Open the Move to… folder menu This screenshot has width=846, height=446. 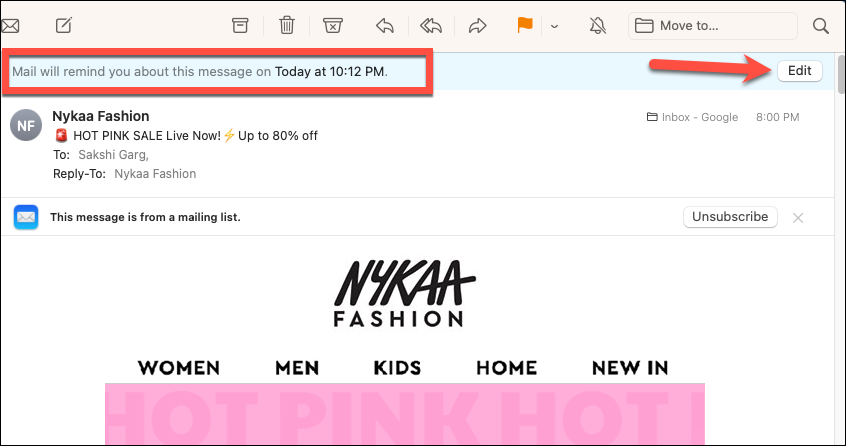(713, 25)
